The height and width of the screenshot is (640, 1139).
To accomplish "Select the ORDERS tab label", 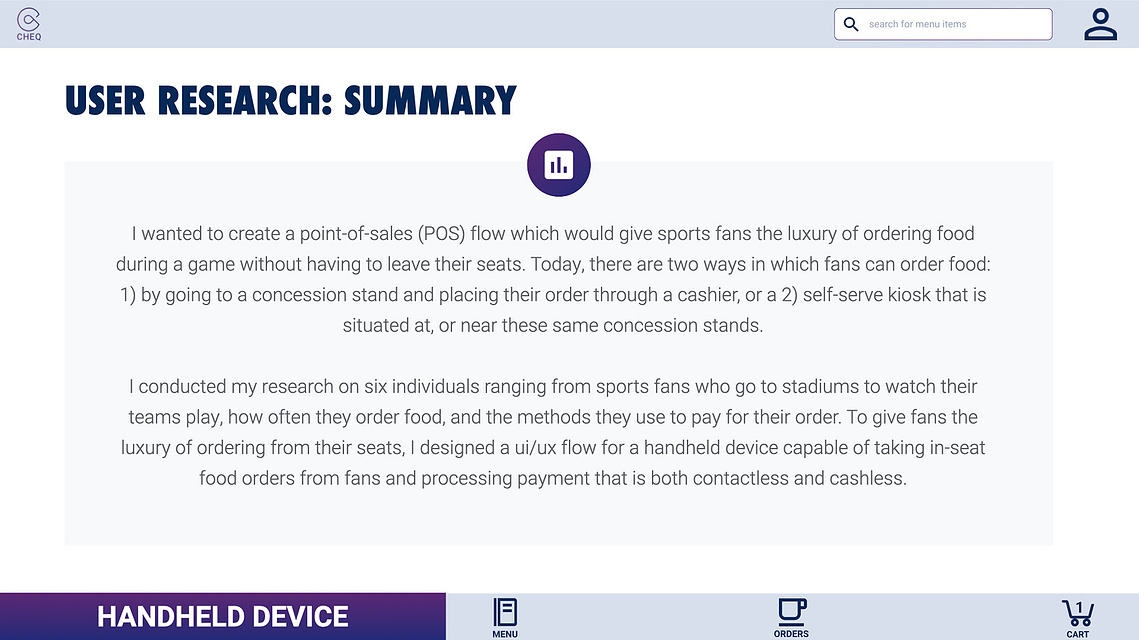I will tap(791, 634).
